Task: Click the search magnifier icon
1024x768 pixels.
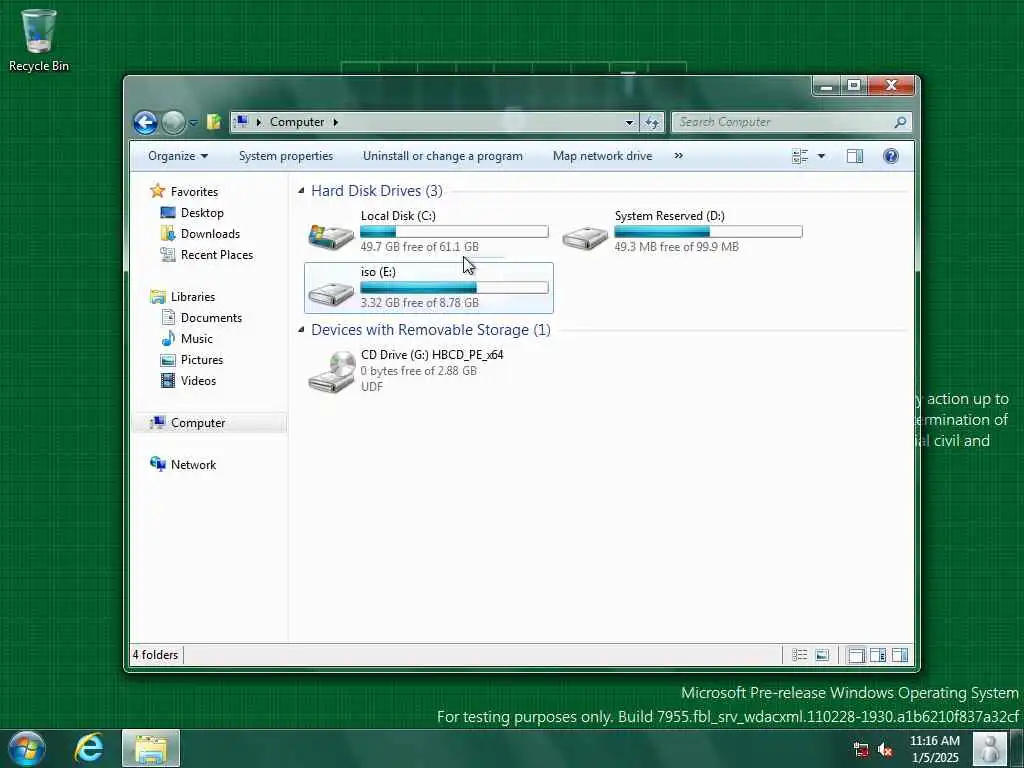Action: pyautogui.click(x=901, y=122)
